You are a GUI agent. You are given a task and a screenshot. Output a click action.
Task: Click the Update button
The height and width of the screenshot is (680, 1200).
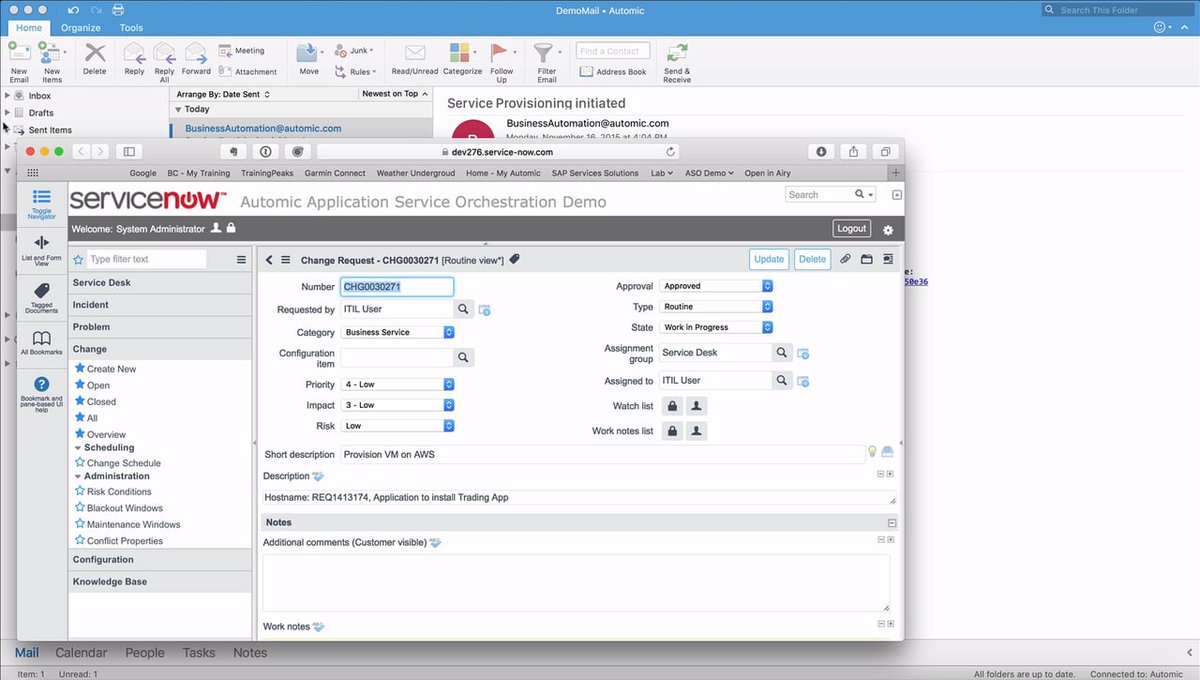768,259
